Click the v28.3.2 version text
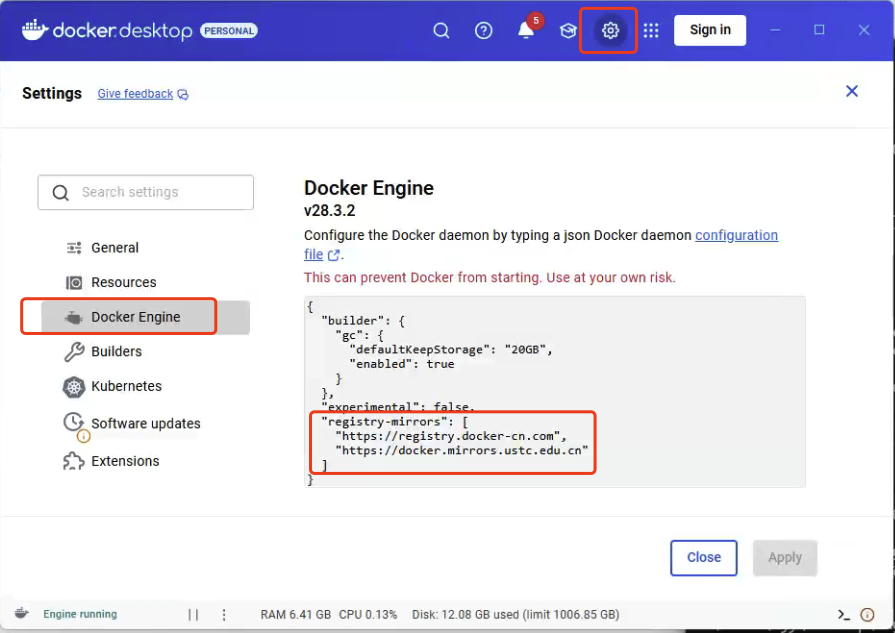Viewport: 895px width, 633px height. pos(329,211)
